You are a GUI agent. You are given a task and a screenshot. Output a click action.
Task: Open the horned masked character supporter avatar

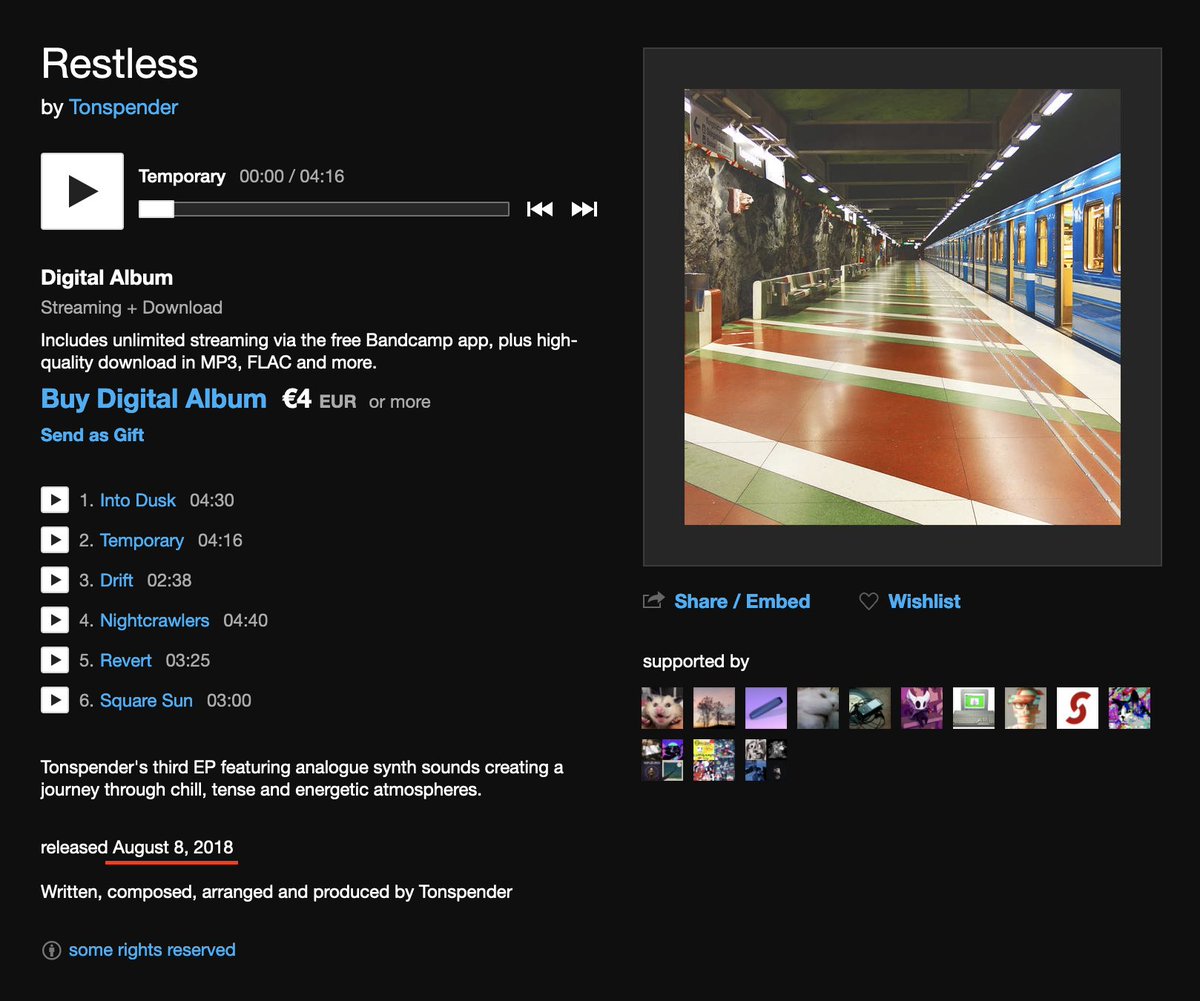coord(922,708)
